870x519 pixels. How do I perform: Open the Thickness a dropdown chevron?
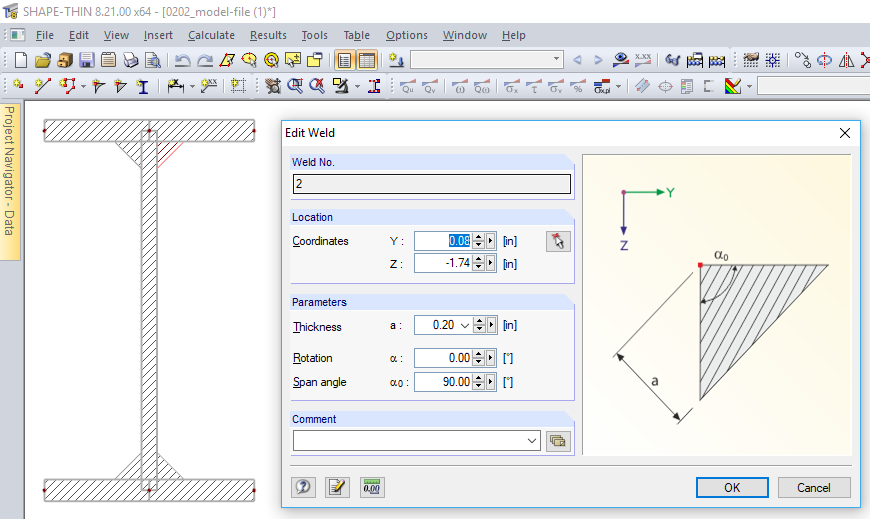click(464, 325)
